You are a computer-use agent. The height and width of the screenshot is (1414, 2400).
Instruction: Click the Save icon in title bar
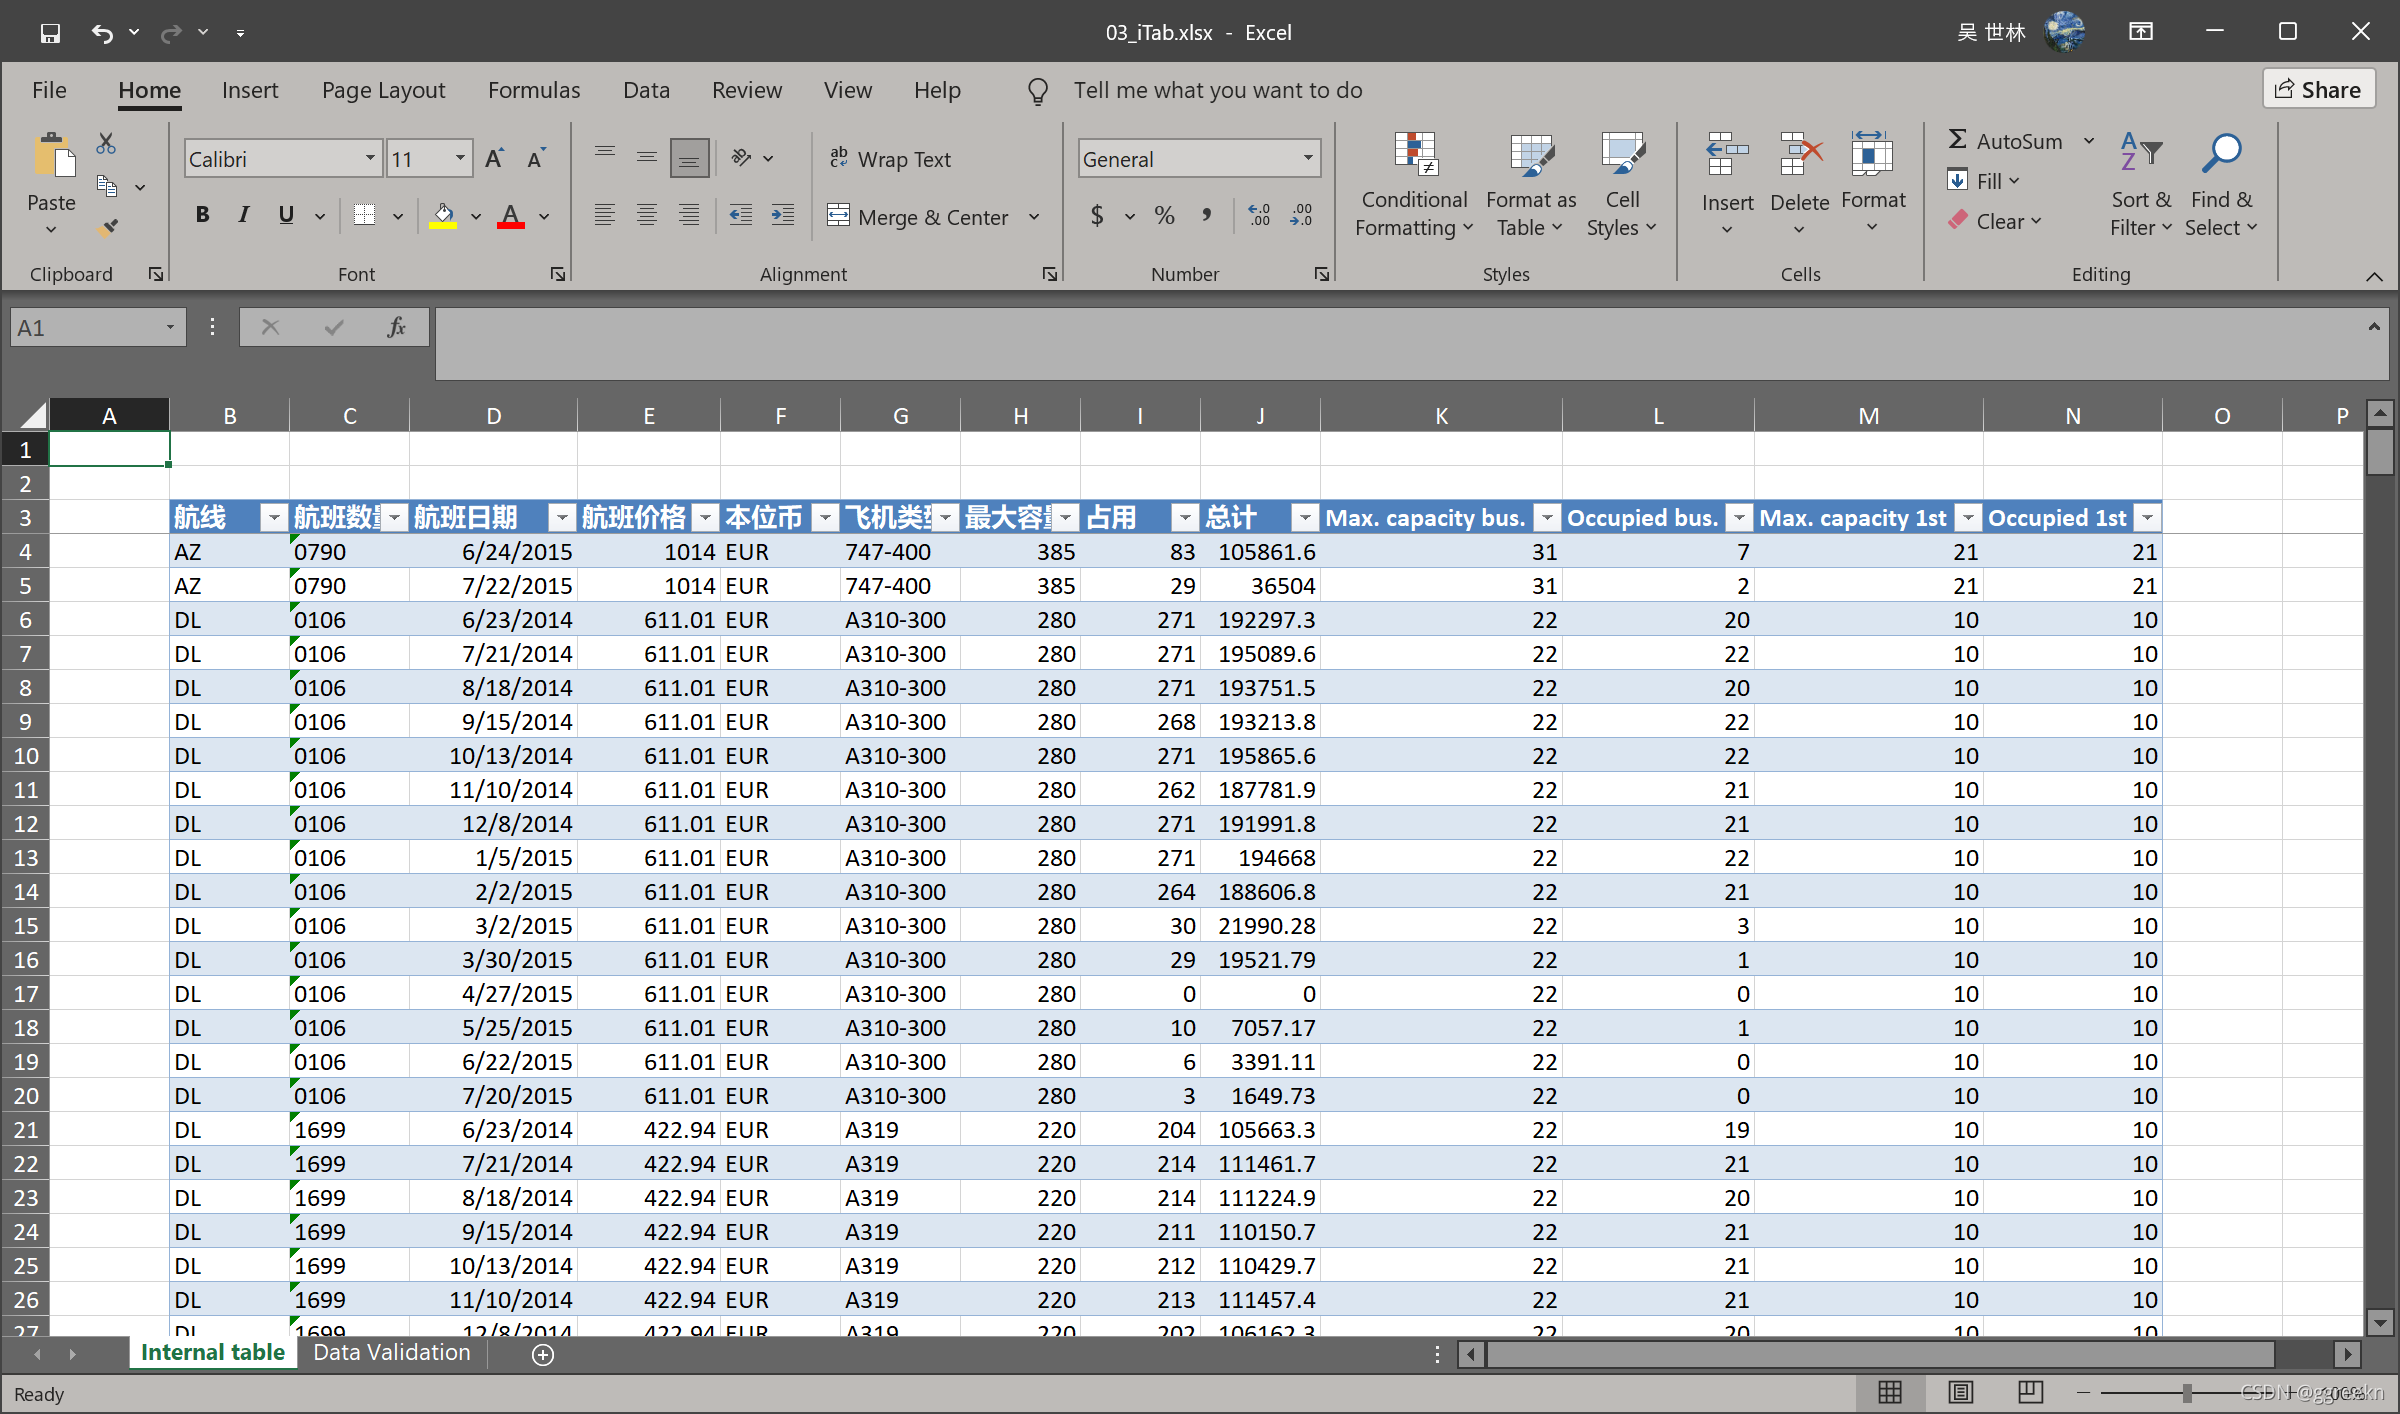[50, 33]
